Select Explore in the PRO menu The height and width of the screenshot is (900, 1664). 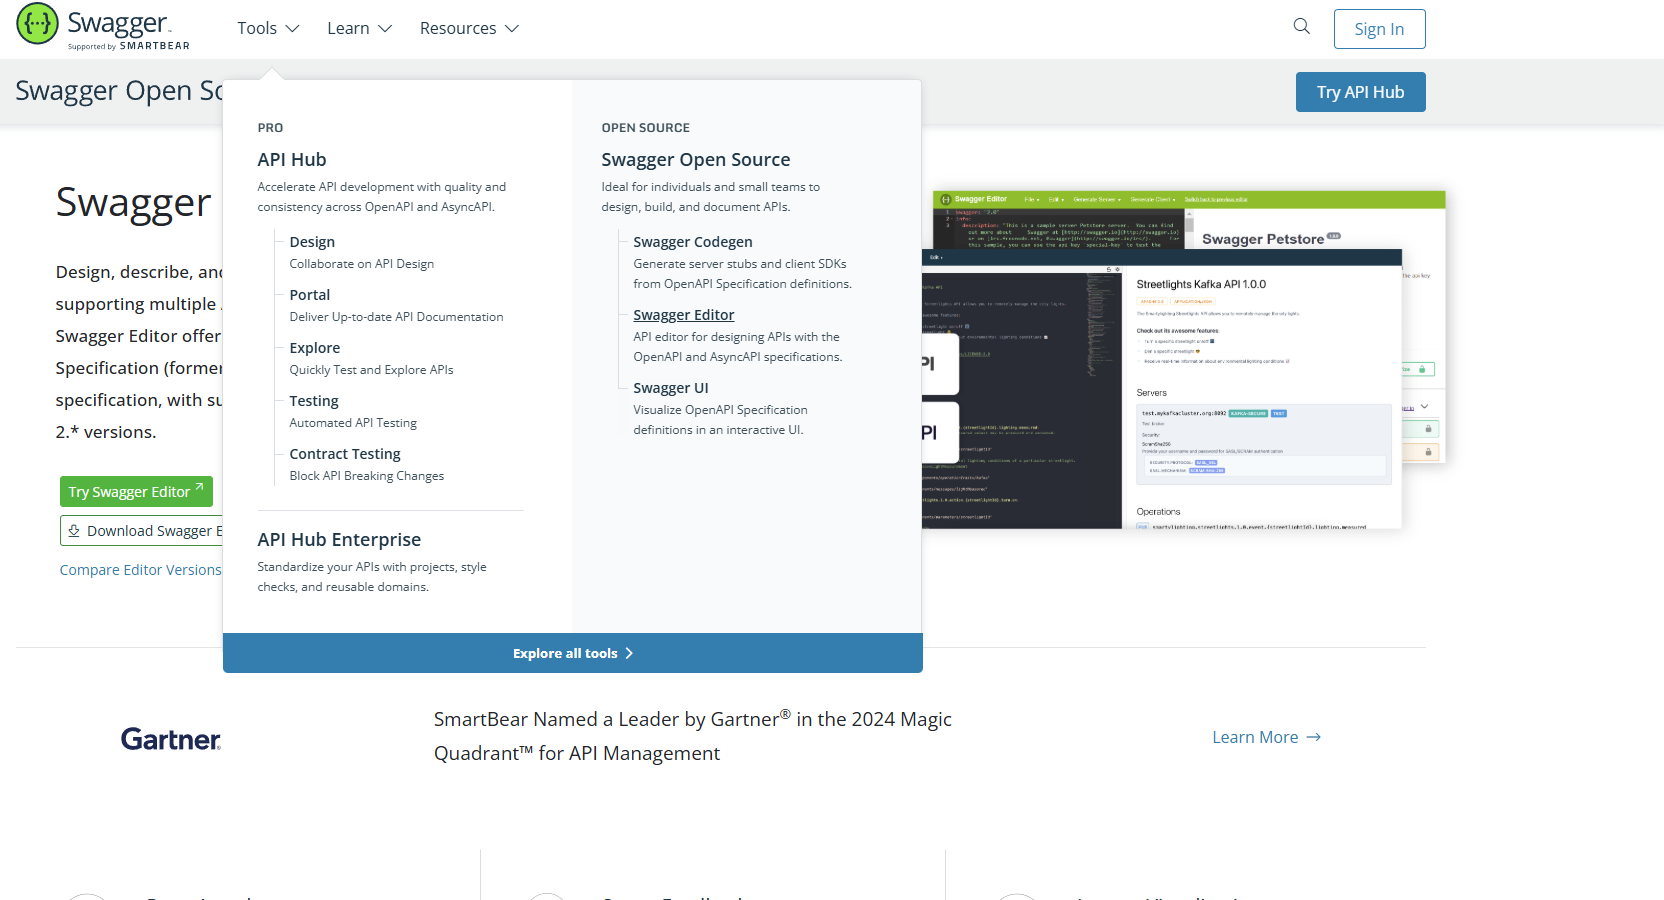(x=315, y=348)
